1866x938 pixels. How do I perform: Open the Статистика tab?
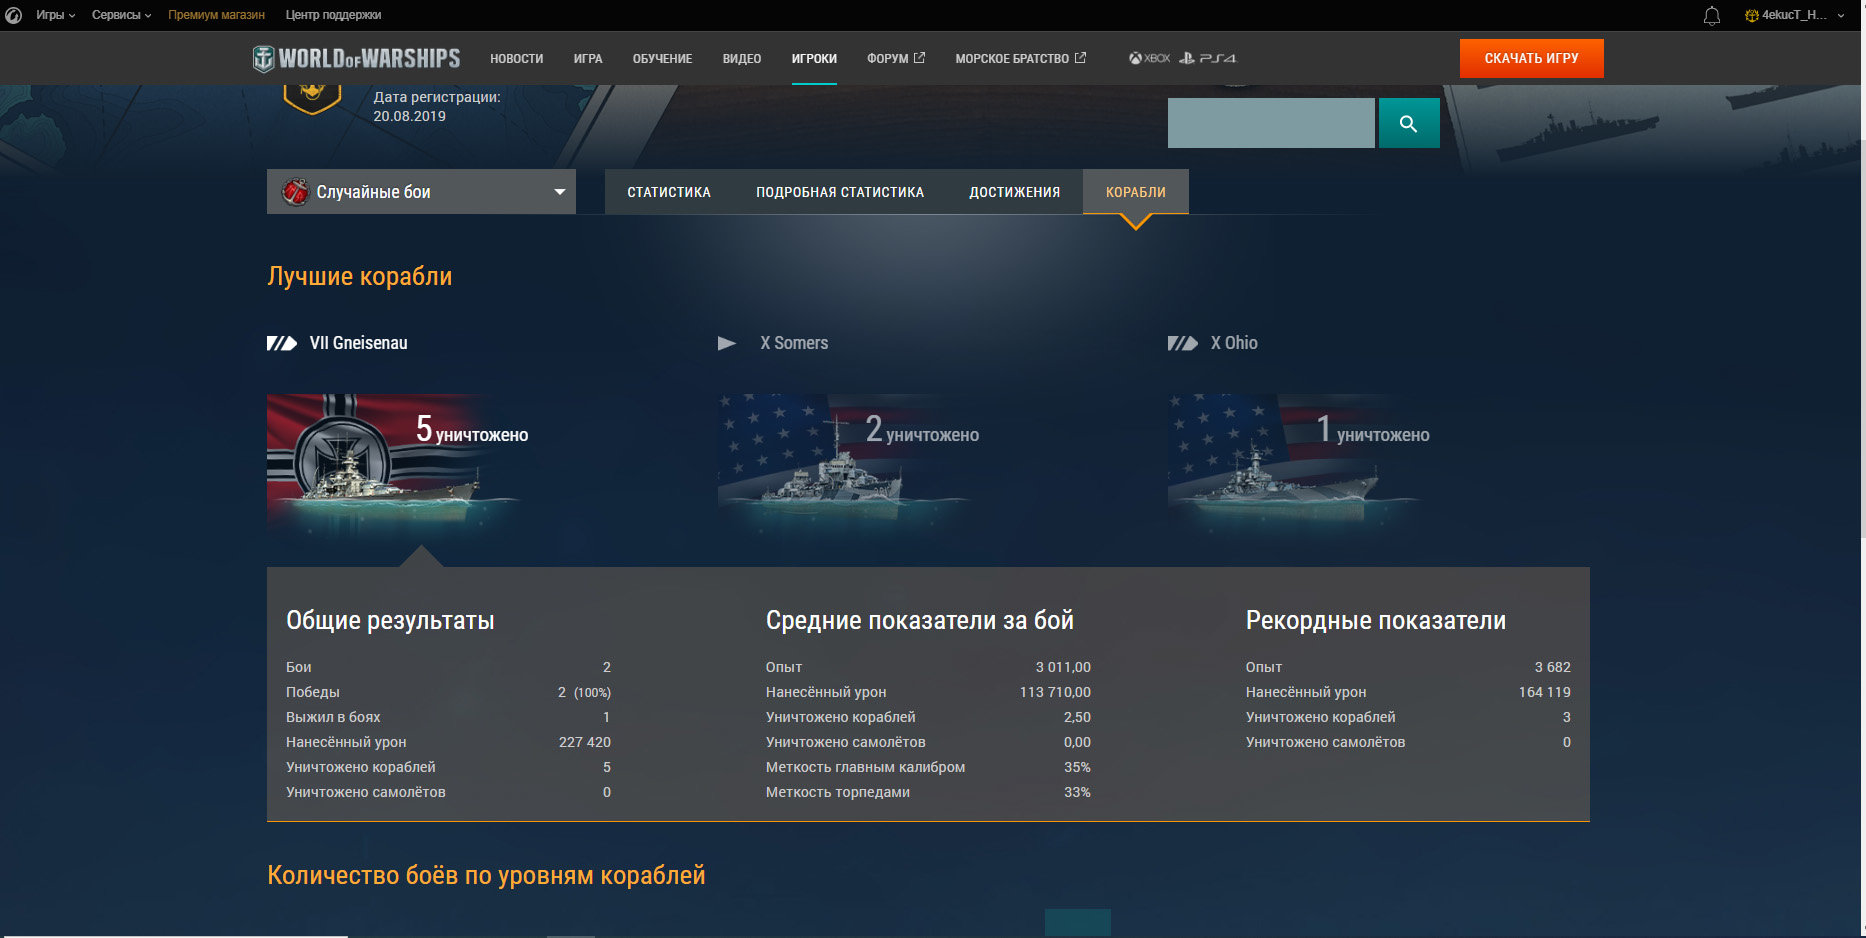(669, 192)
